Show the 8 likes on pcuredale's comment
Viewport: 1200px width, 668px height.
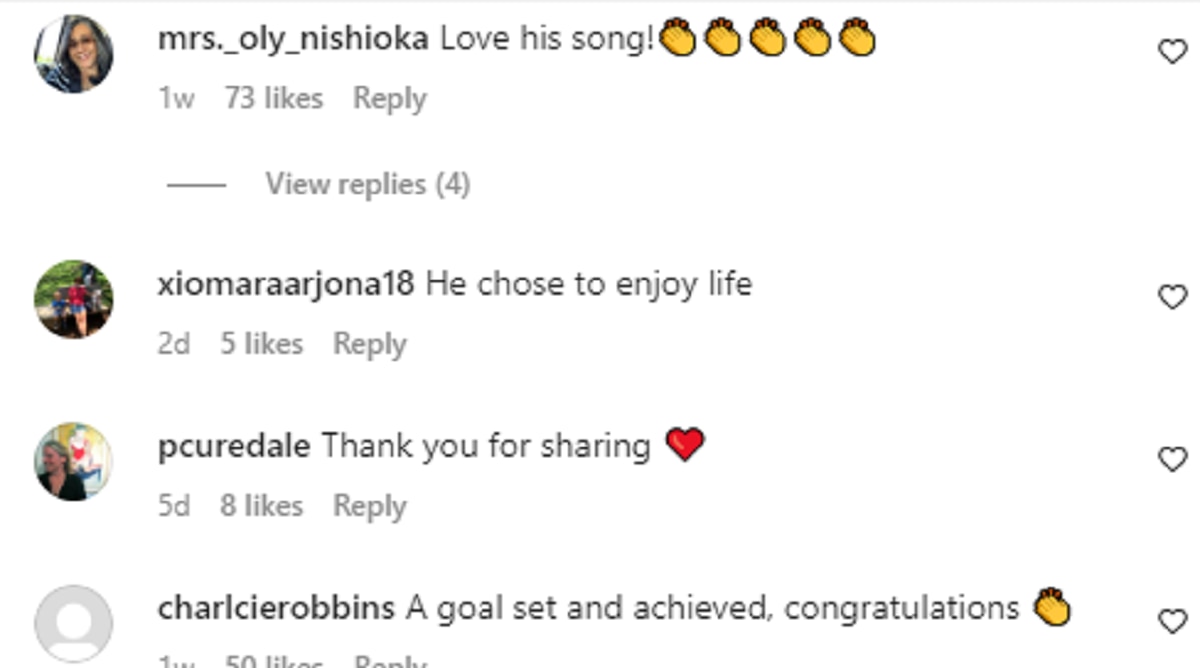point(261,506)
